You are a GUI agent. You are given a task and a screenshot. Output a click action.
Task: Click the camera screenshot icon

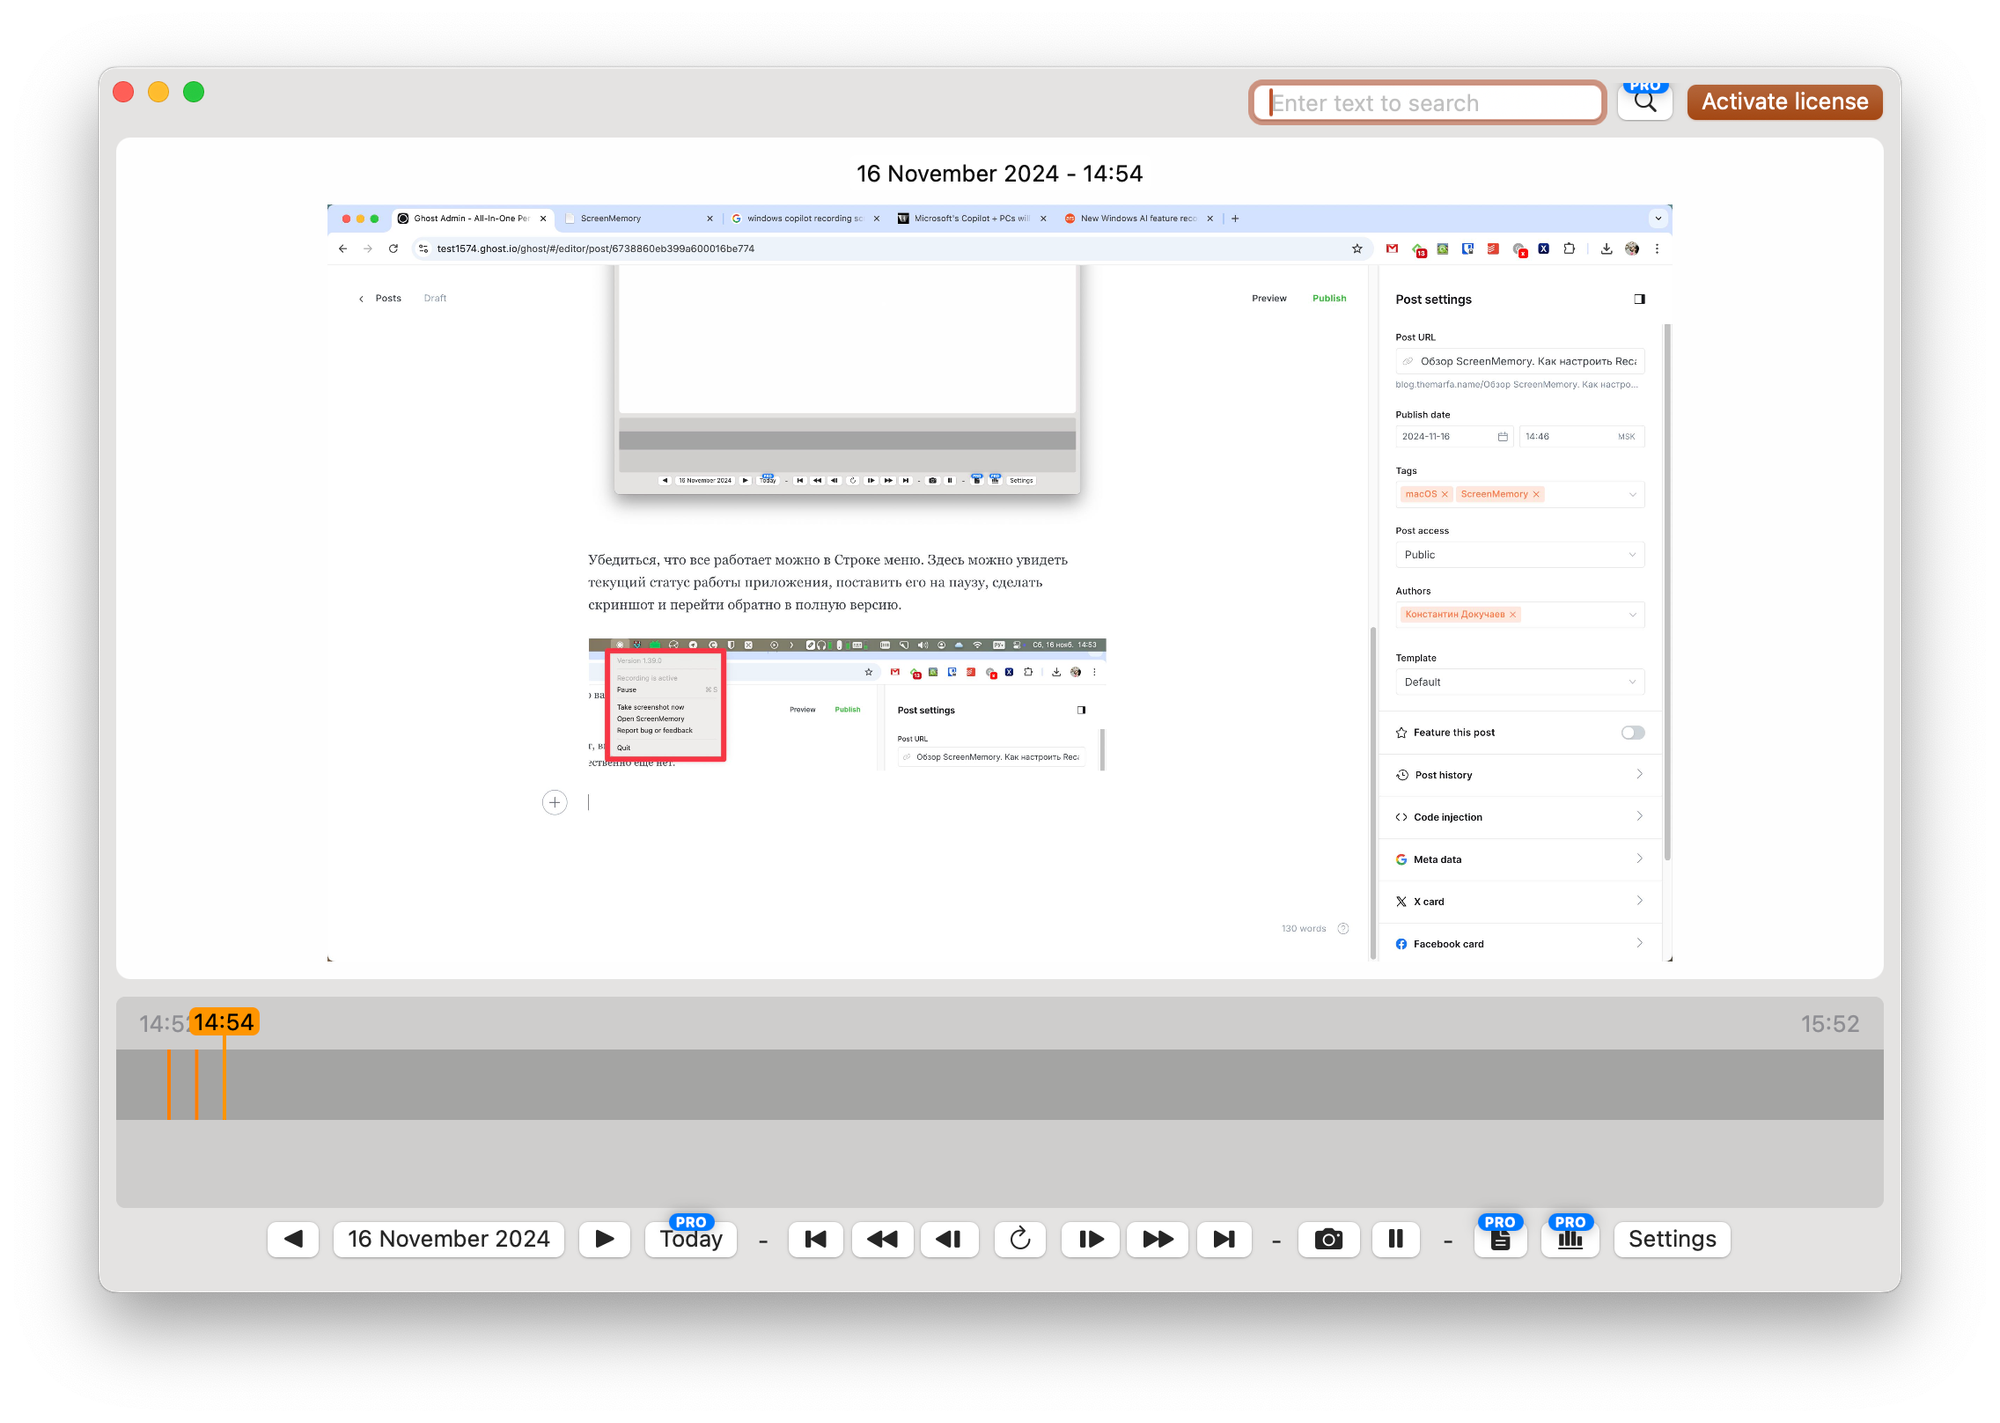click(1328, 1239)
